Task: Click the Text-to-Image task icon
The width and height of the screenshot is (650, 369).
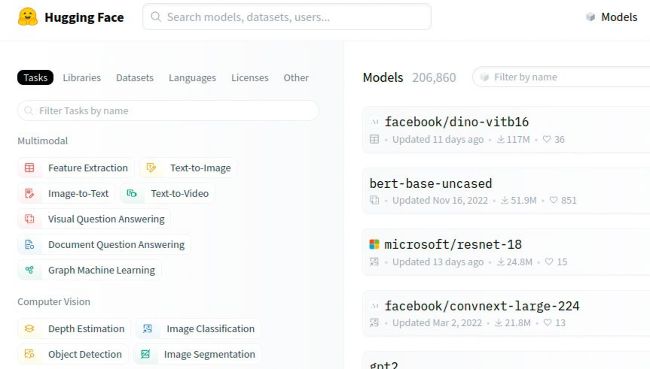Action: [151, 168]
